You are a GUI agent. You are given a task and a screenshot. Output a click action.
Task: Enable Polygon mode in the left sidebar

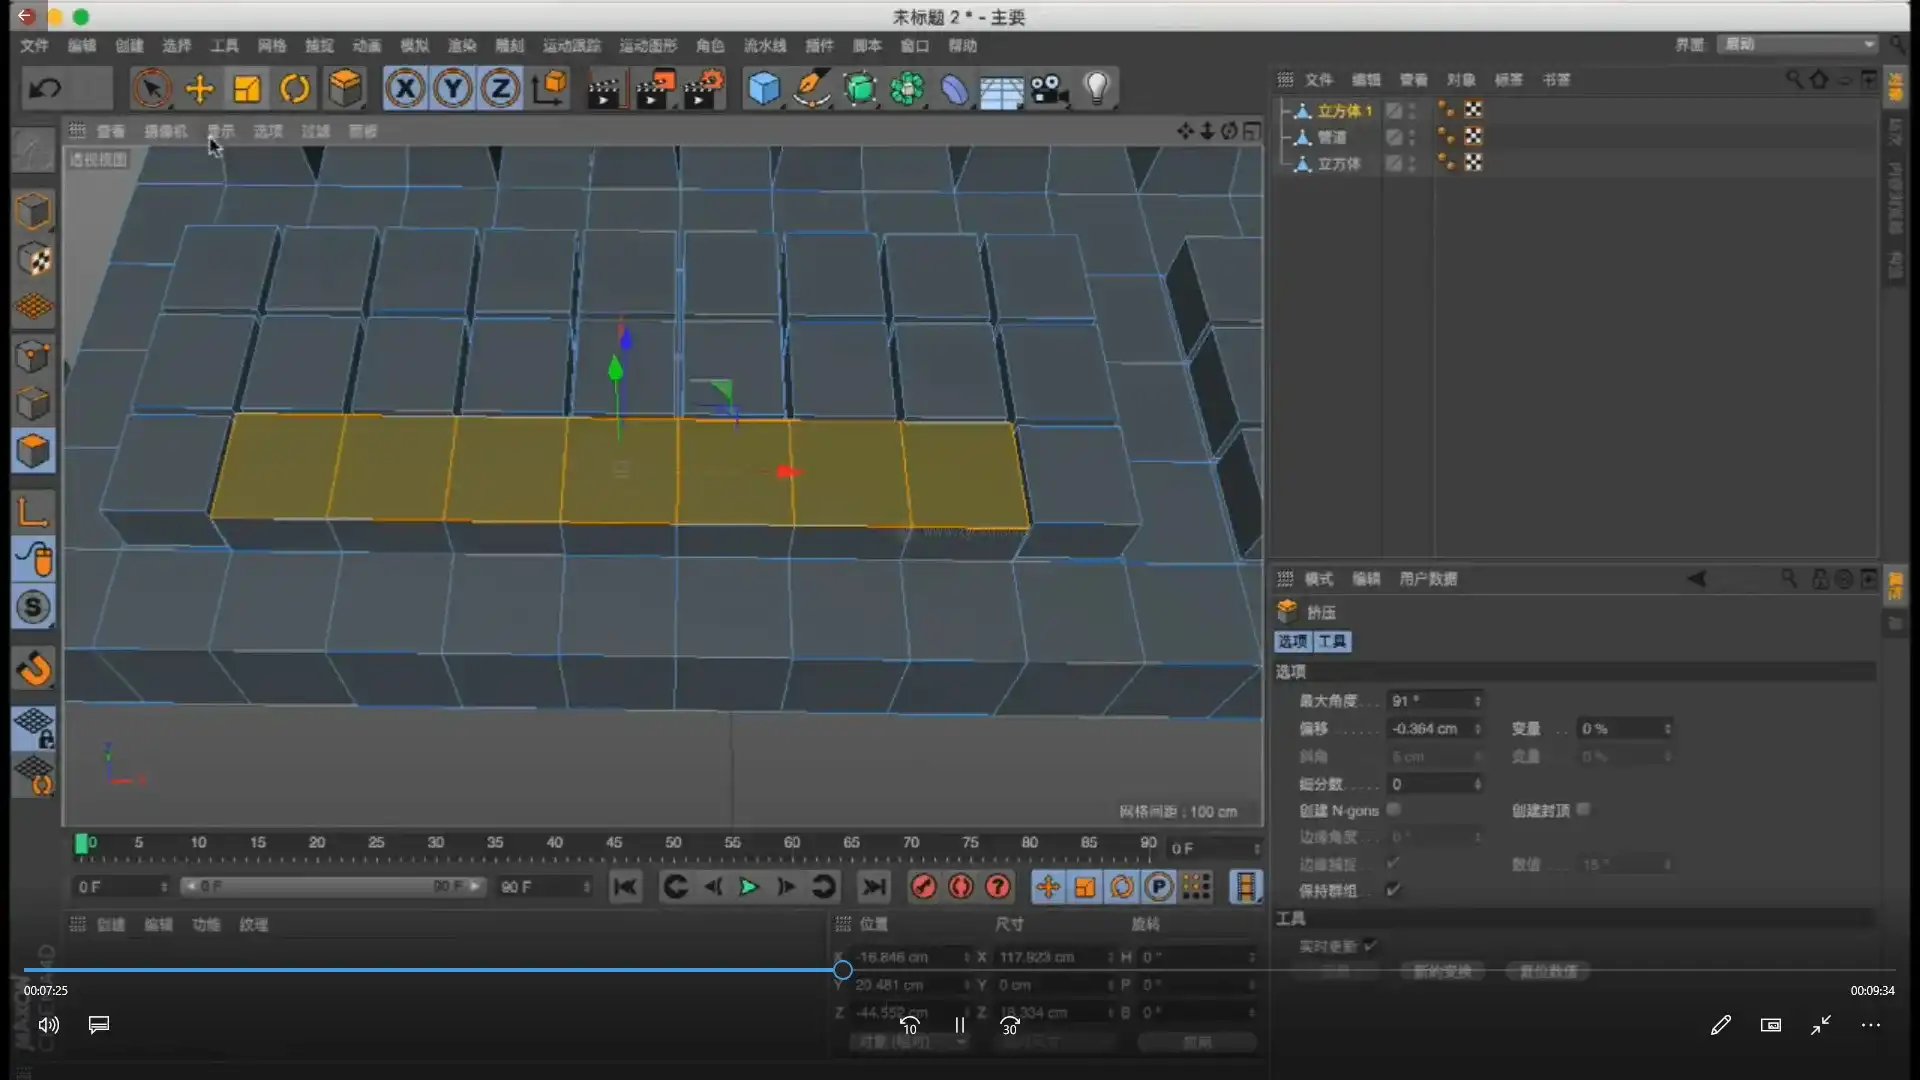point(33,451)
